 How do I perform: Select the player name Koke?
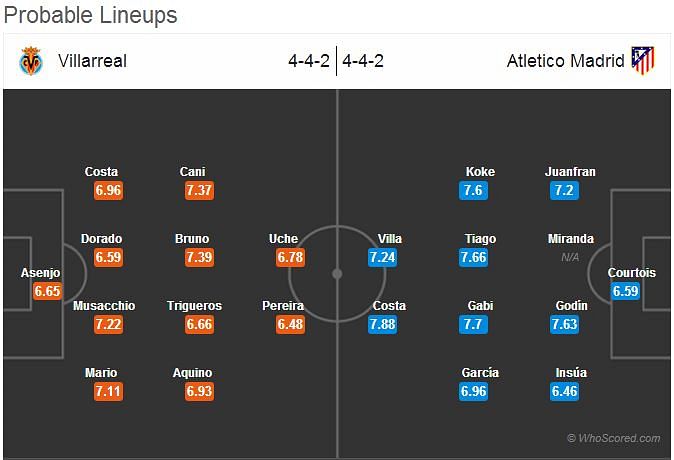pyautogui.click(x=480, y=172)
